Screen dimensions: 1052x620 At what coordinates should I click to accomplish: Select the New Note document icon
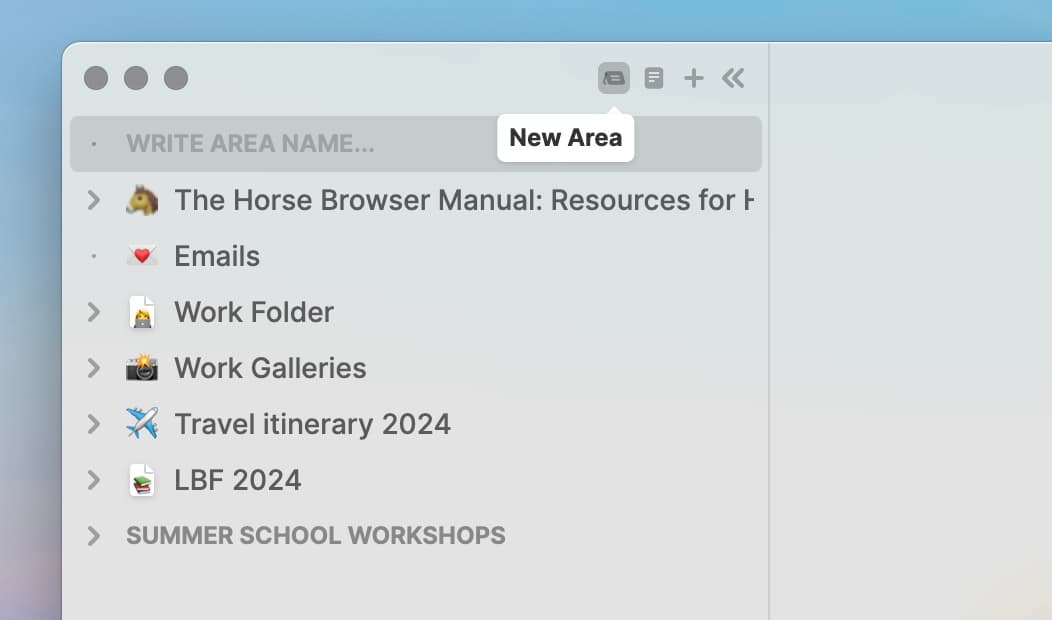click(x=654, y=78)
